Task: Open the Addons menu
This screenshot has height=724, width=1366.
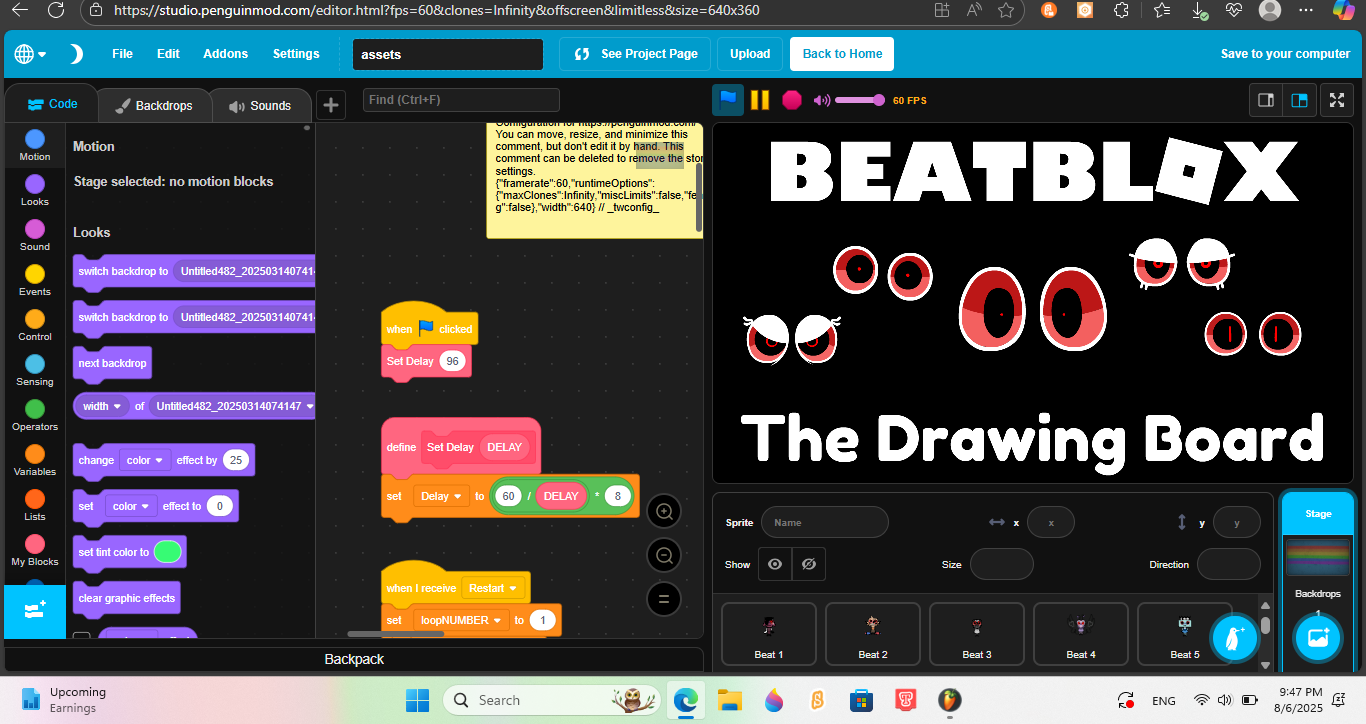Action: [225, 54]
